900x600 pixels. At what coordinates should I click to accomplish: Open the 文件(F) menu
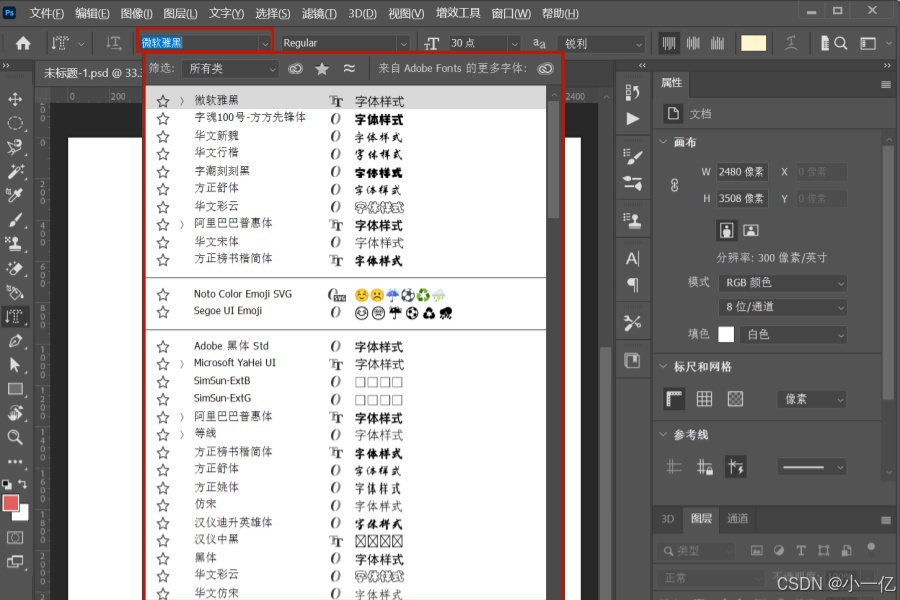coord(46,13)
